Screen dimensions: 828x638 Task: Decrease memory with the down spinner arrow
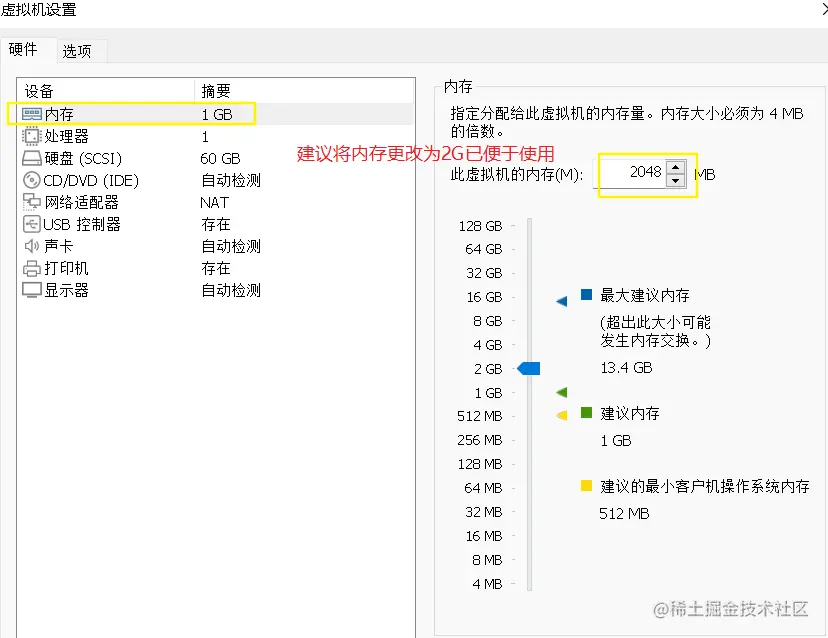tap(675, 180)
